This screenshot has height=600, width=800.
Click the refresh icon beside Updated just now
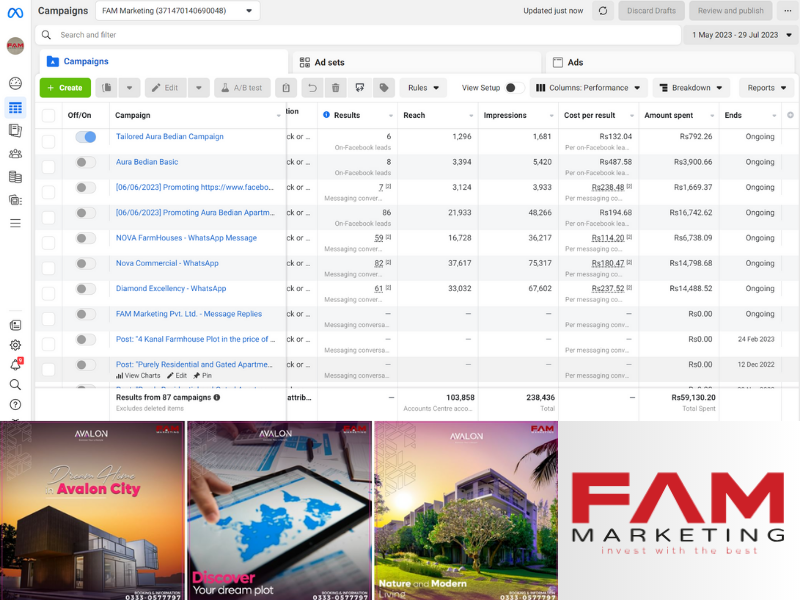(x=603, y=11)
